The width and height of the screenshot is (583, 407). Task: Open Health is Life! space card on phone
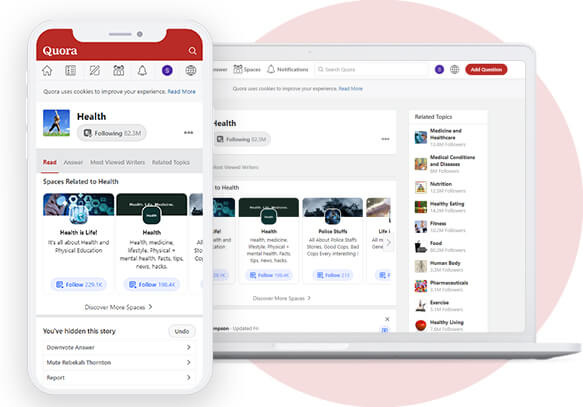point(78,242)
